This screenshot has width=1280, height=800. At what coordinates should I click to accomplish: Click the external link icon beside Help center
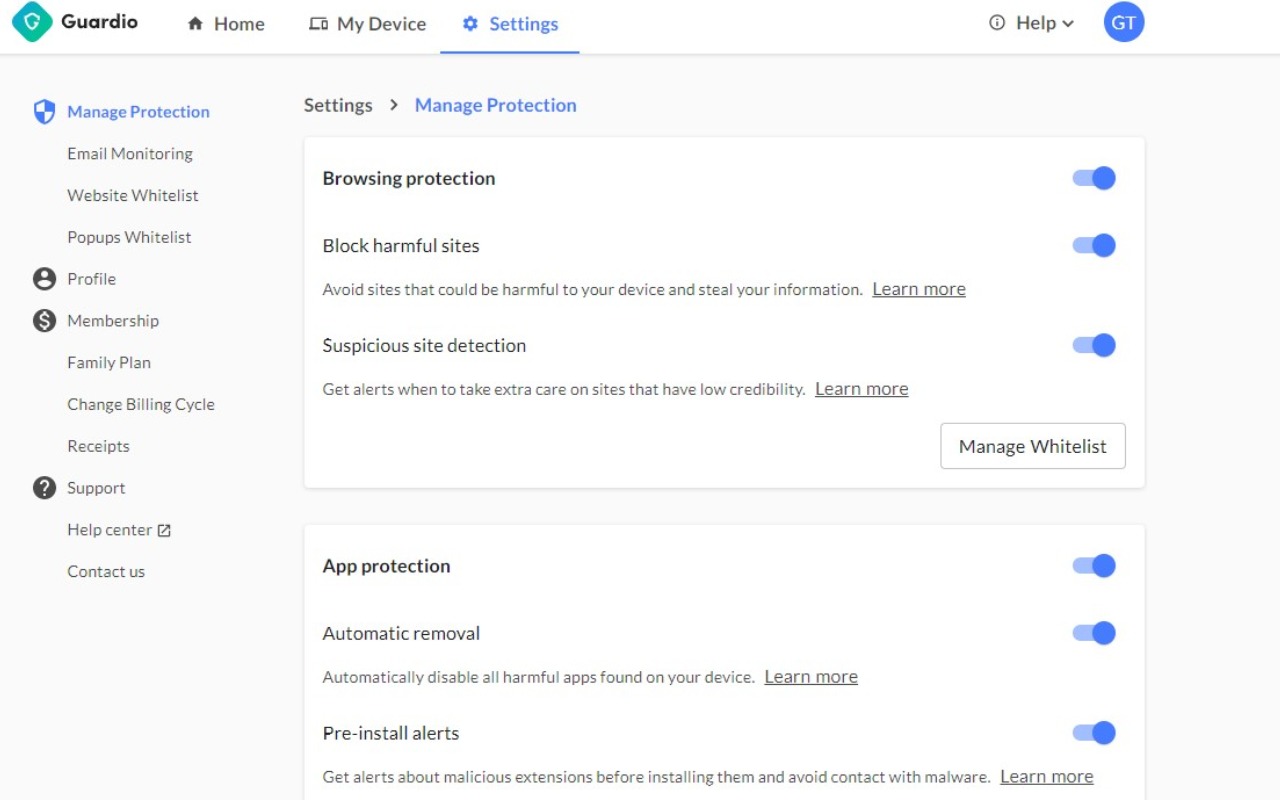click(165, 531)
